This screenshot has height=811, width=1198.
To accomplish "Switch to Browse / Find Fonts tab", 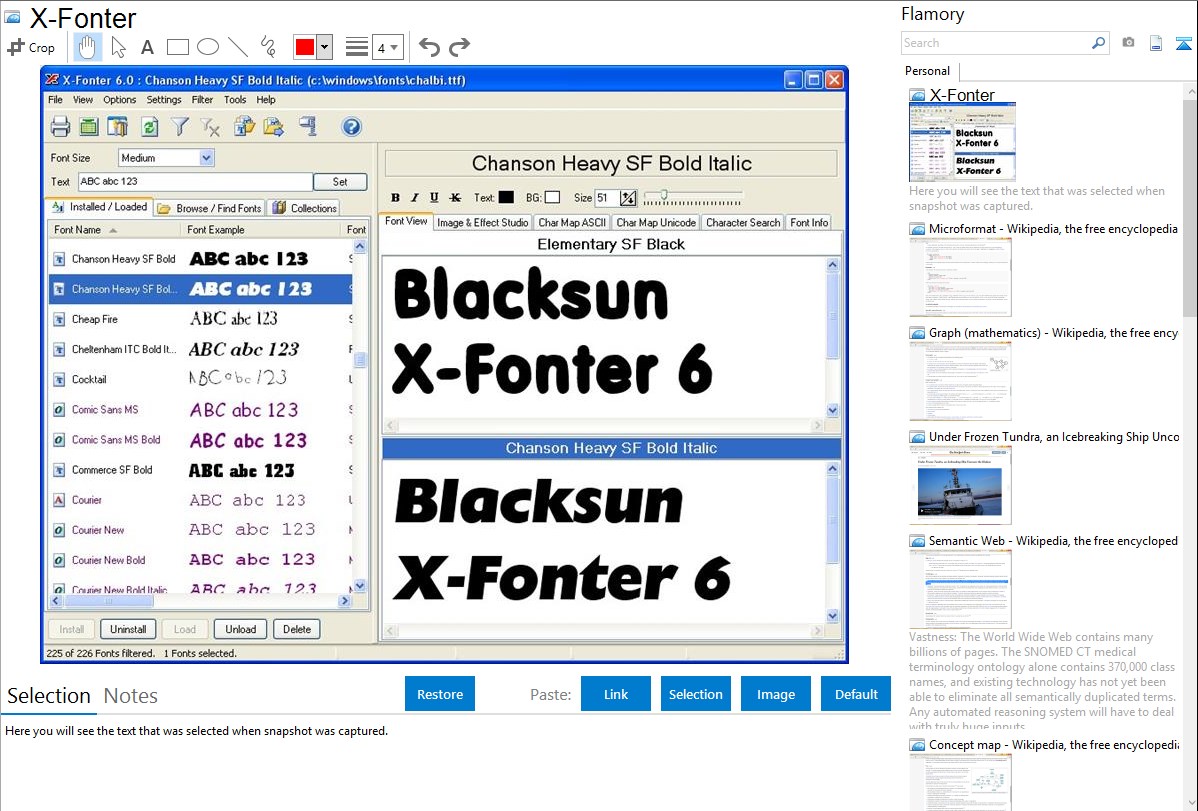I will point(209,208).
